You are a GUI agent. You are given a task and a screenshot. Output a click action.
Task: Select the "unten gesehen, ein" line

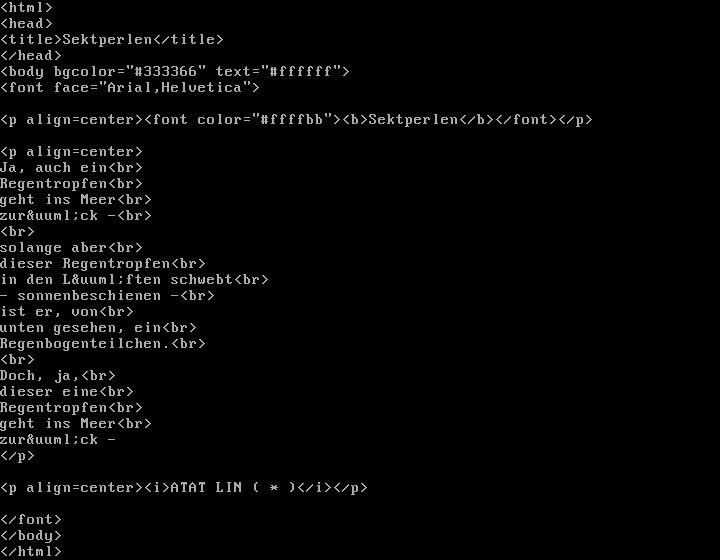(x=98, y=328)
